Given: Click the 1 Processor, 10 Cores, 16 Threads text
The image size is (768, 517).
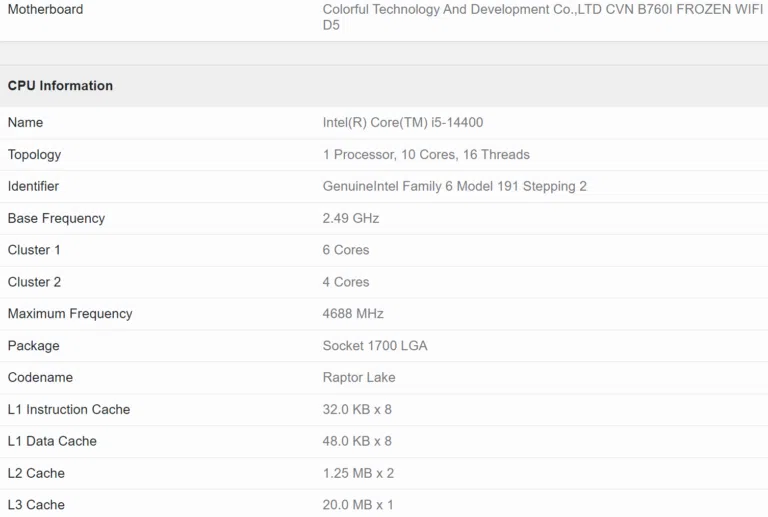Looking at the screenshot, I should pos(426,155).
